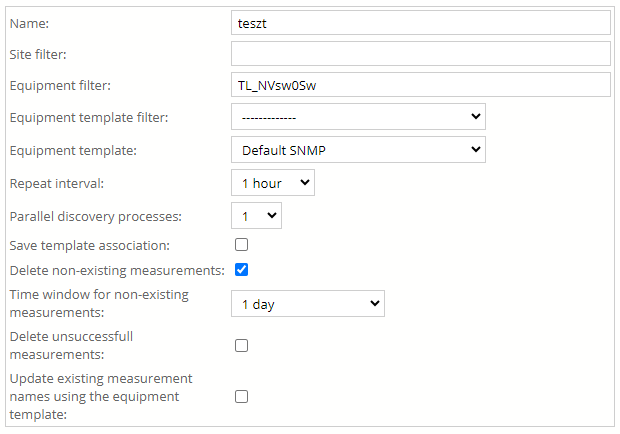Tick the Delete unsuccessfull measurements checkbox
The width and height of the screenshot is (620, 434).
[241, 345]
